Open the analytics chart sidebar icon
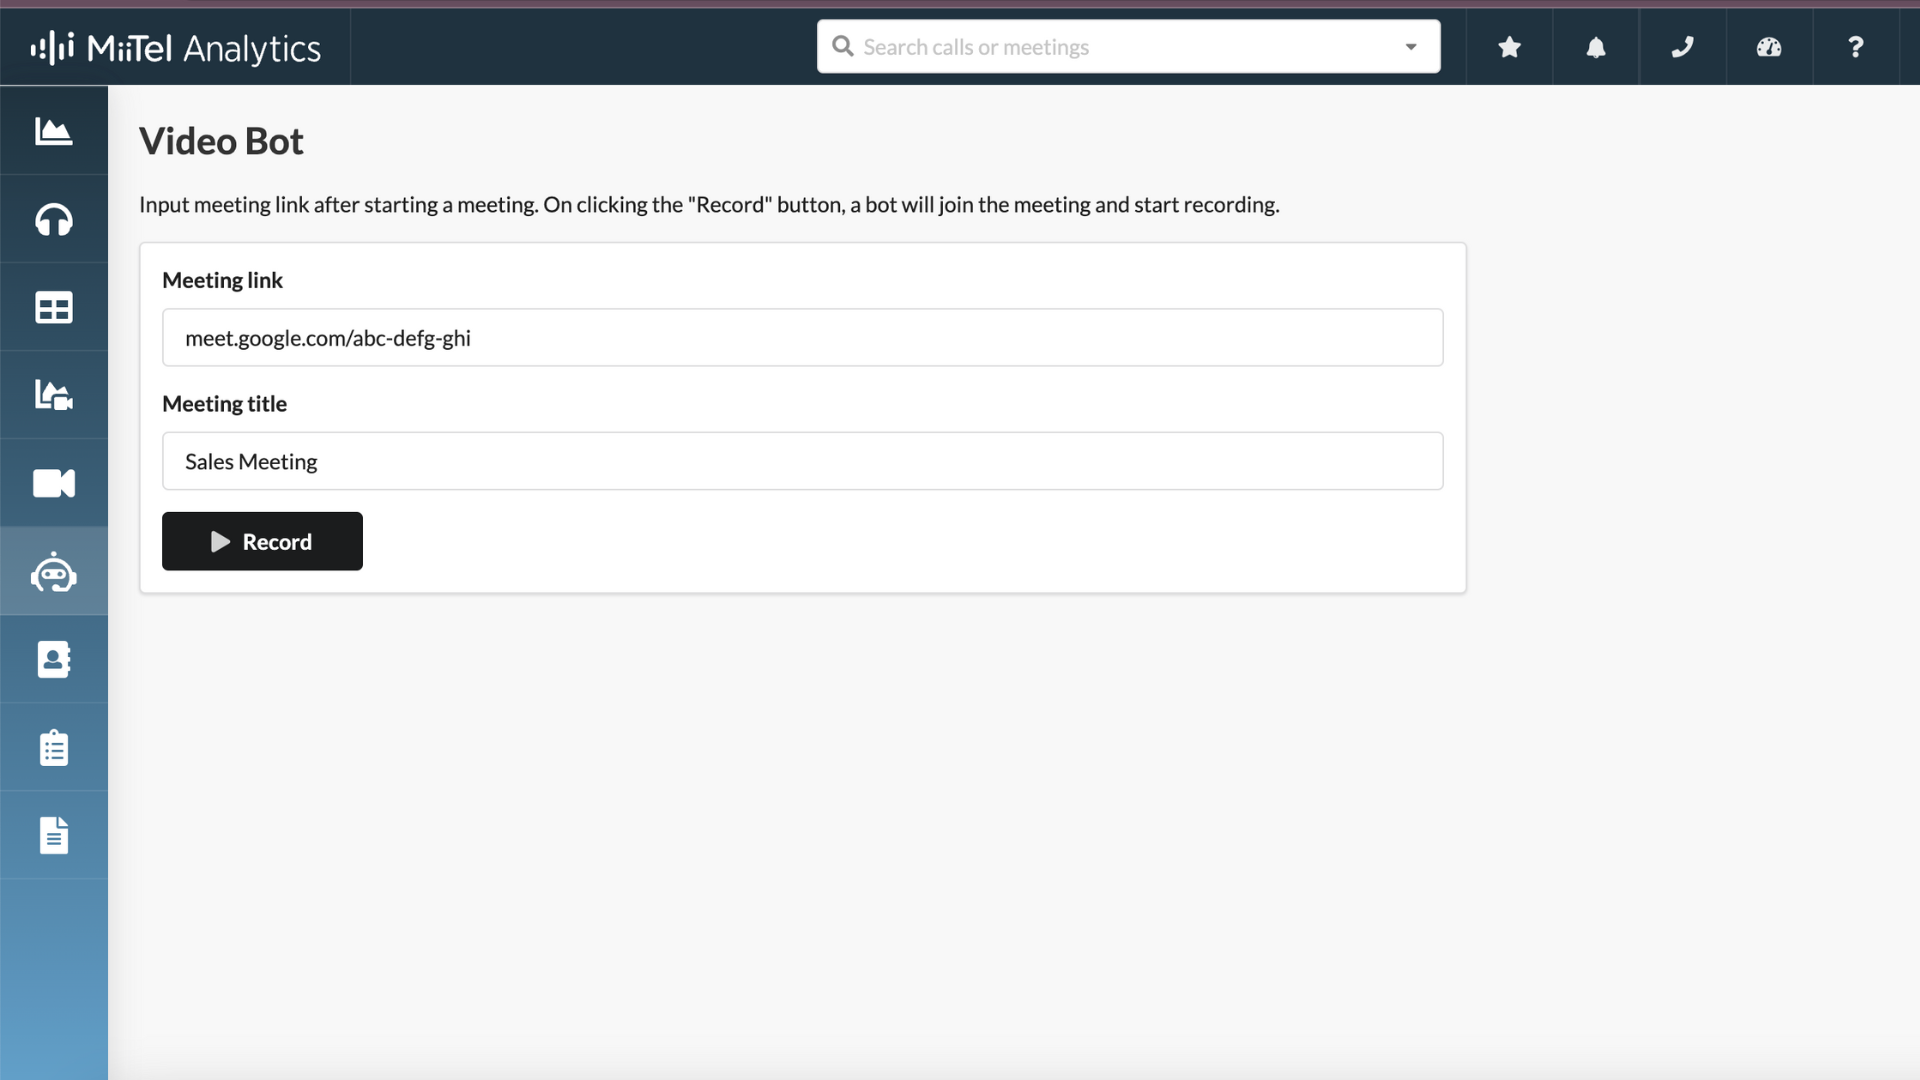The width and height of the screenshot is (1920, 1080). pos(54,131)
